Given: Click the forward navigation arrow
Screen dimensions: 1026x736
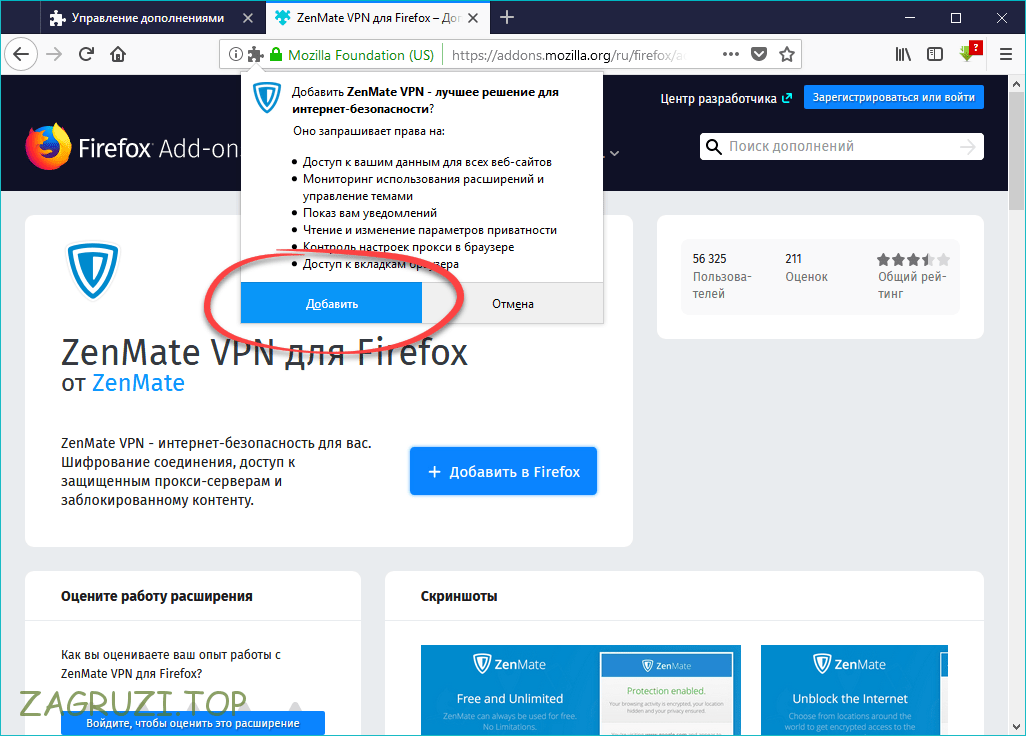Looking at the screenshot, I should coord(54,54).
